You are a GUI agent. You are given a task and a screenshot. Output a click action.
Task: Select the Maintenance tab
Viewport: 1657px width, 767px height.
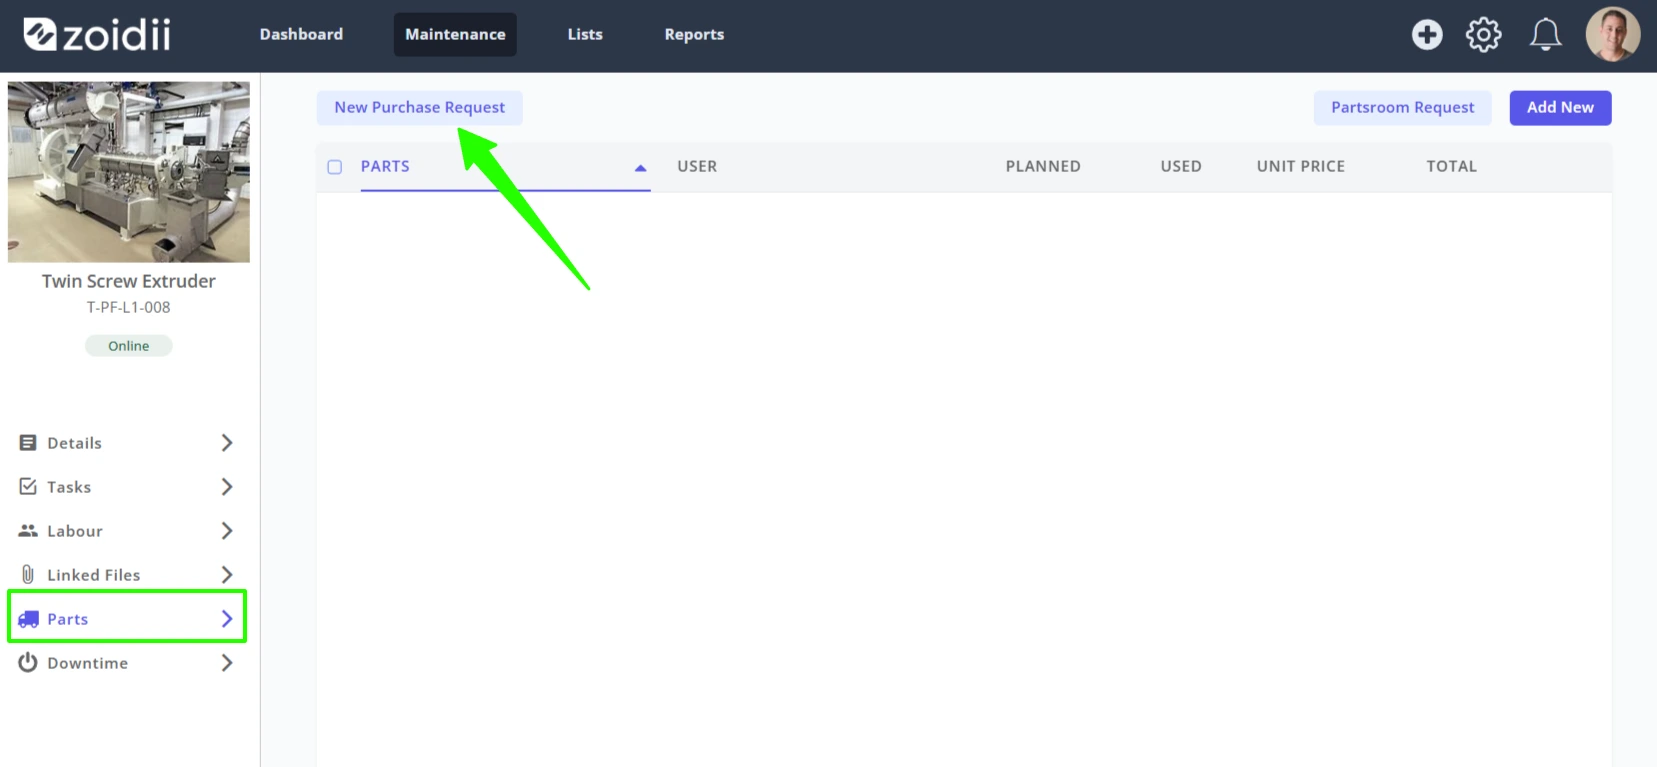pyautogui.click(x=455, y=34)
